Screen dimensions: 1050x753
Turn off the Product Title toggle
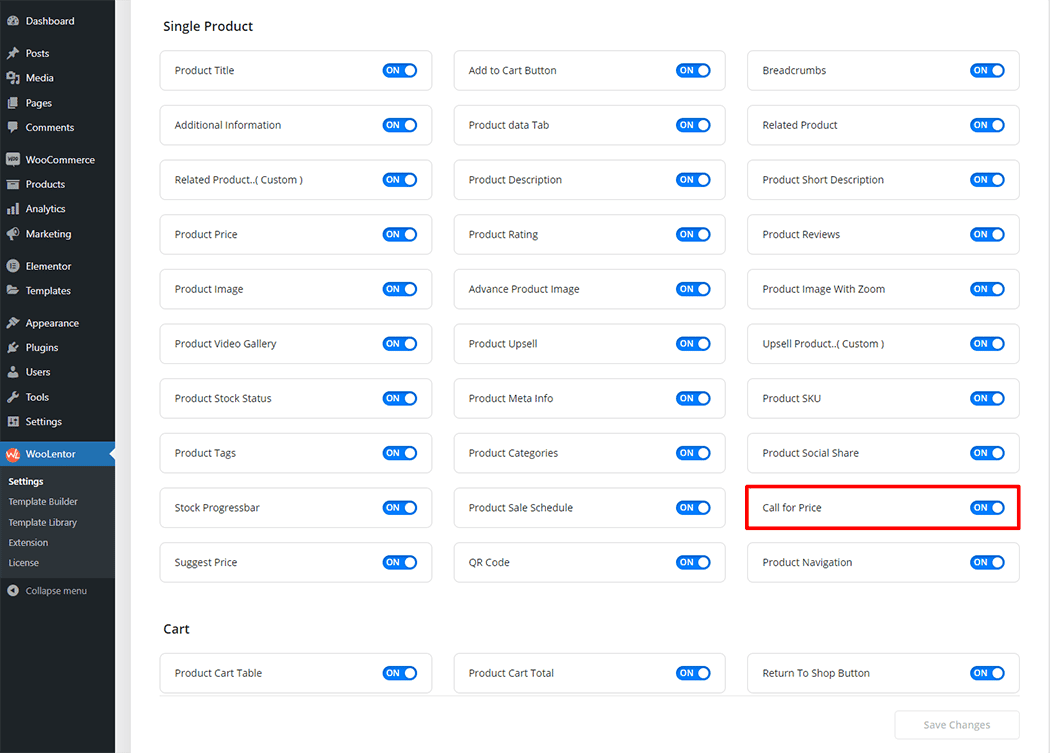tap(399, 71)
